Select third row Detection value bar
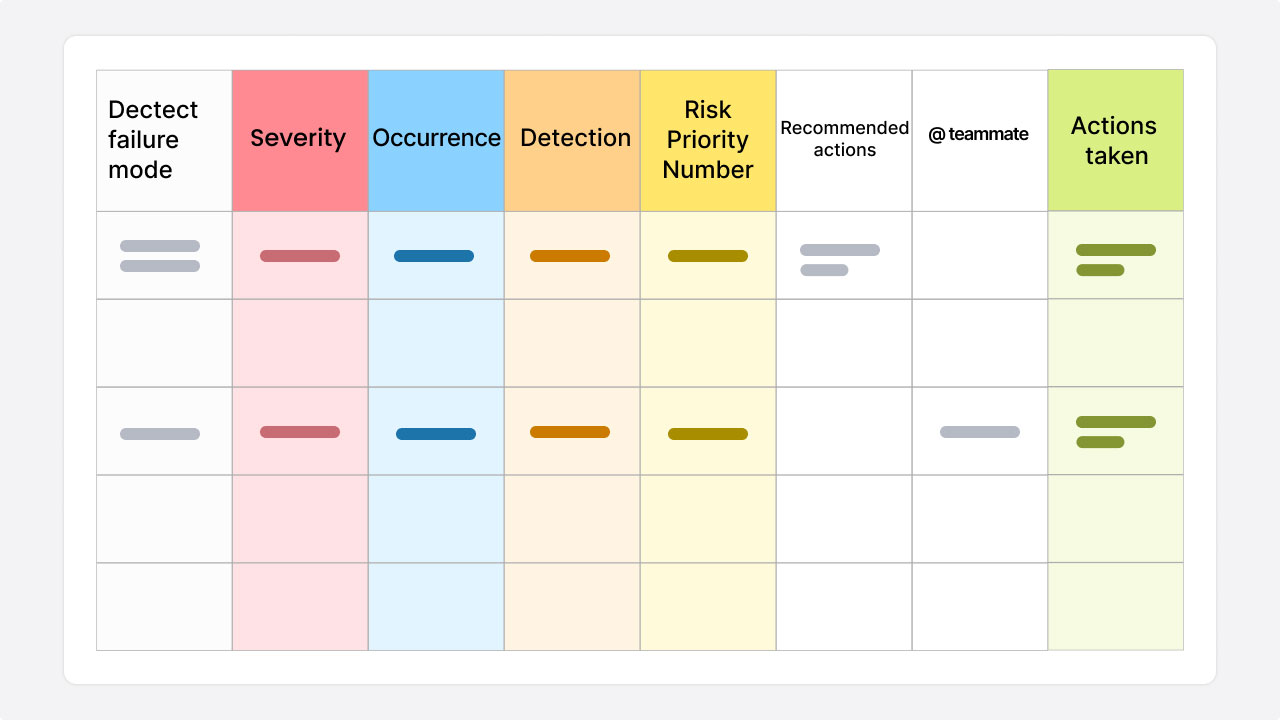Viewport: 1280px width, 720px height. [x=570, y=432]
